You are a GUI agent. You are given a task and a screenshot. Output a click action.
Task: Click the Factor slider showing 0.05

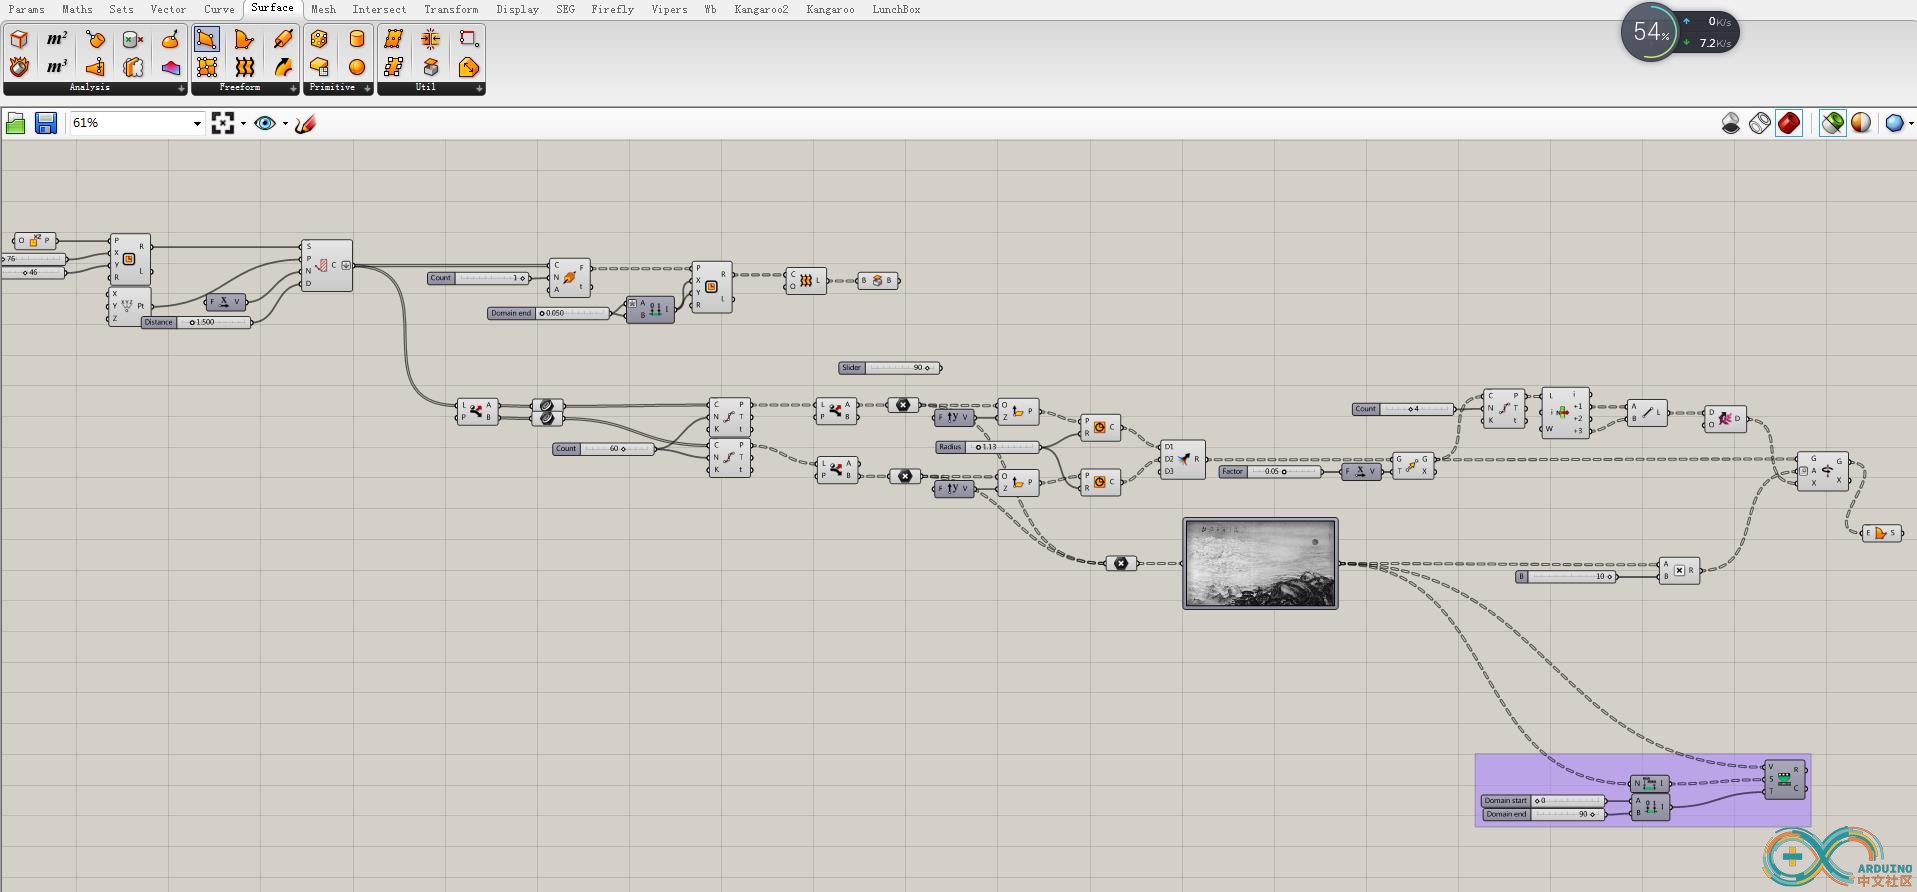click(1271, 471)
